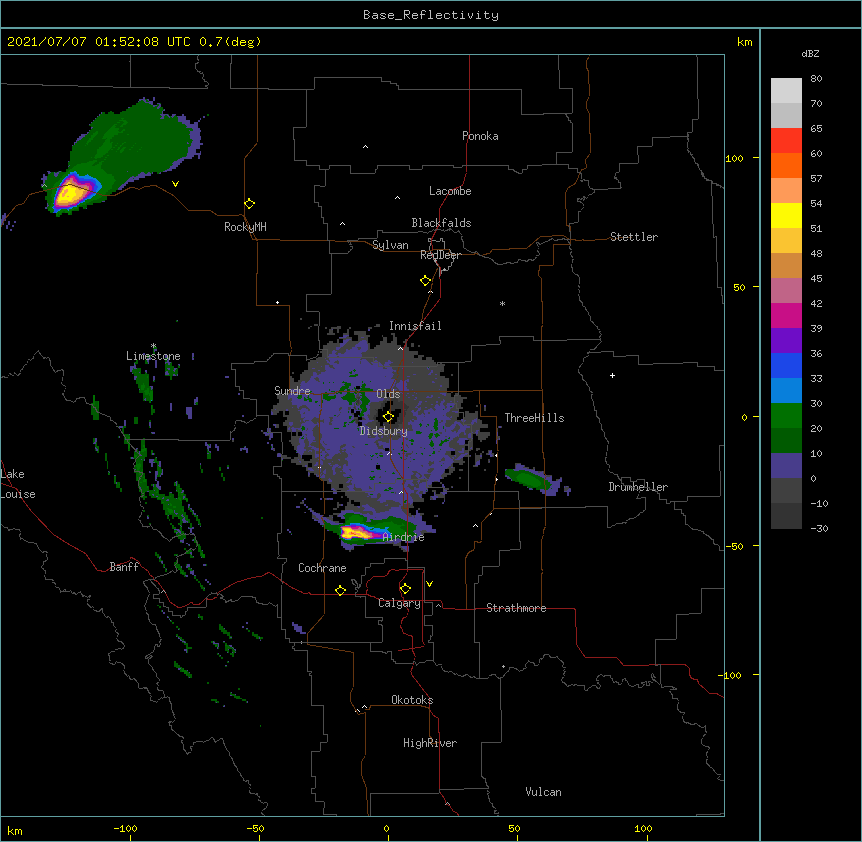Click the 0 tick on horizontal axis

tap(386, 828)
